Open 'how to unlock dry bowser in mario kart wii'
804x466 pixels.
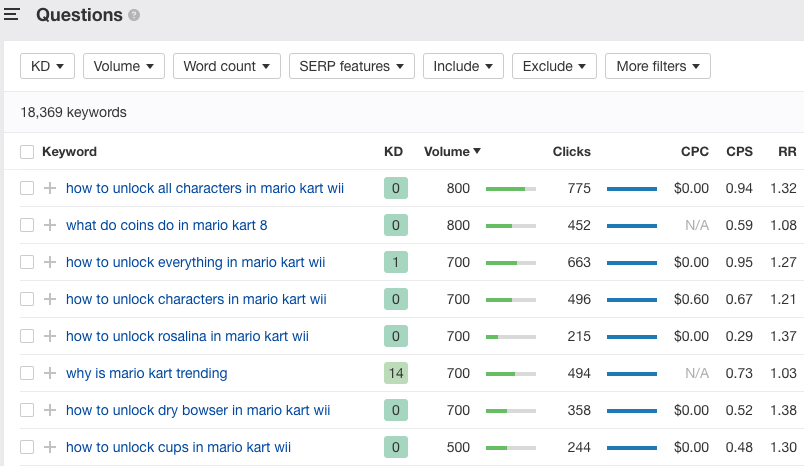click(x=198, y=410)
